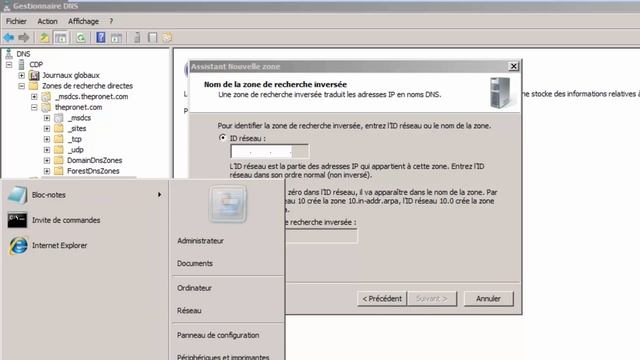
Task: Open the Bloc-notes jump list arrow
Action: click(160, 195)
